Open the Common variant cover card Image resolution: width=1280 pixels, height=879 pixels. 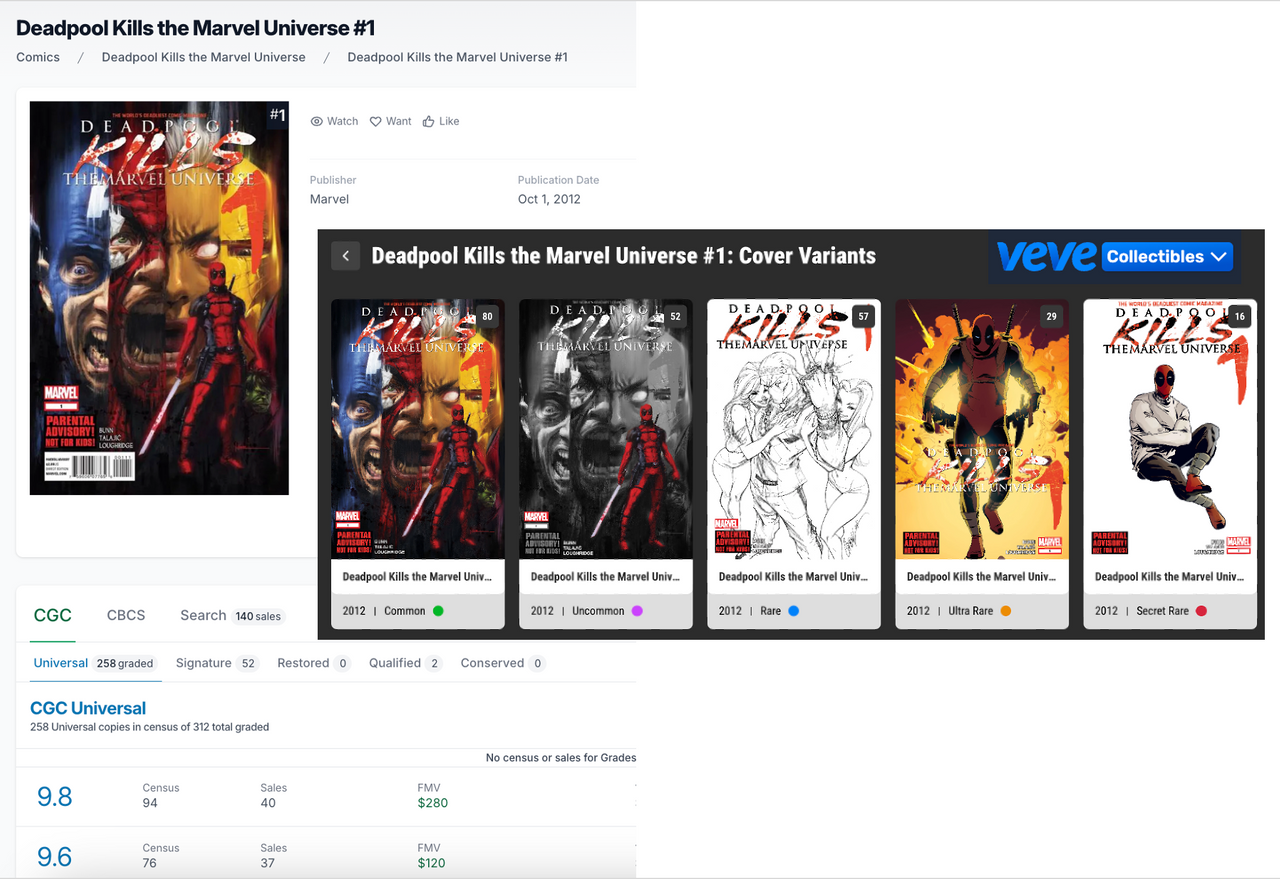coord(418,464)
